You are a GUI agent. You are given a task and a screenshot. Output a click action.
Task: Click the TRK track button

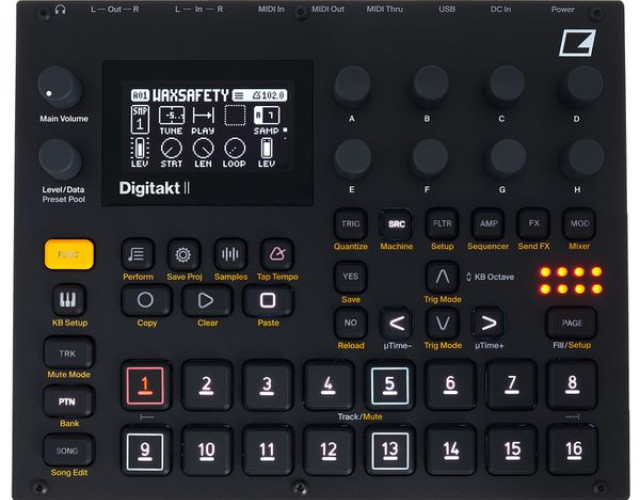(x=68, y=353)
